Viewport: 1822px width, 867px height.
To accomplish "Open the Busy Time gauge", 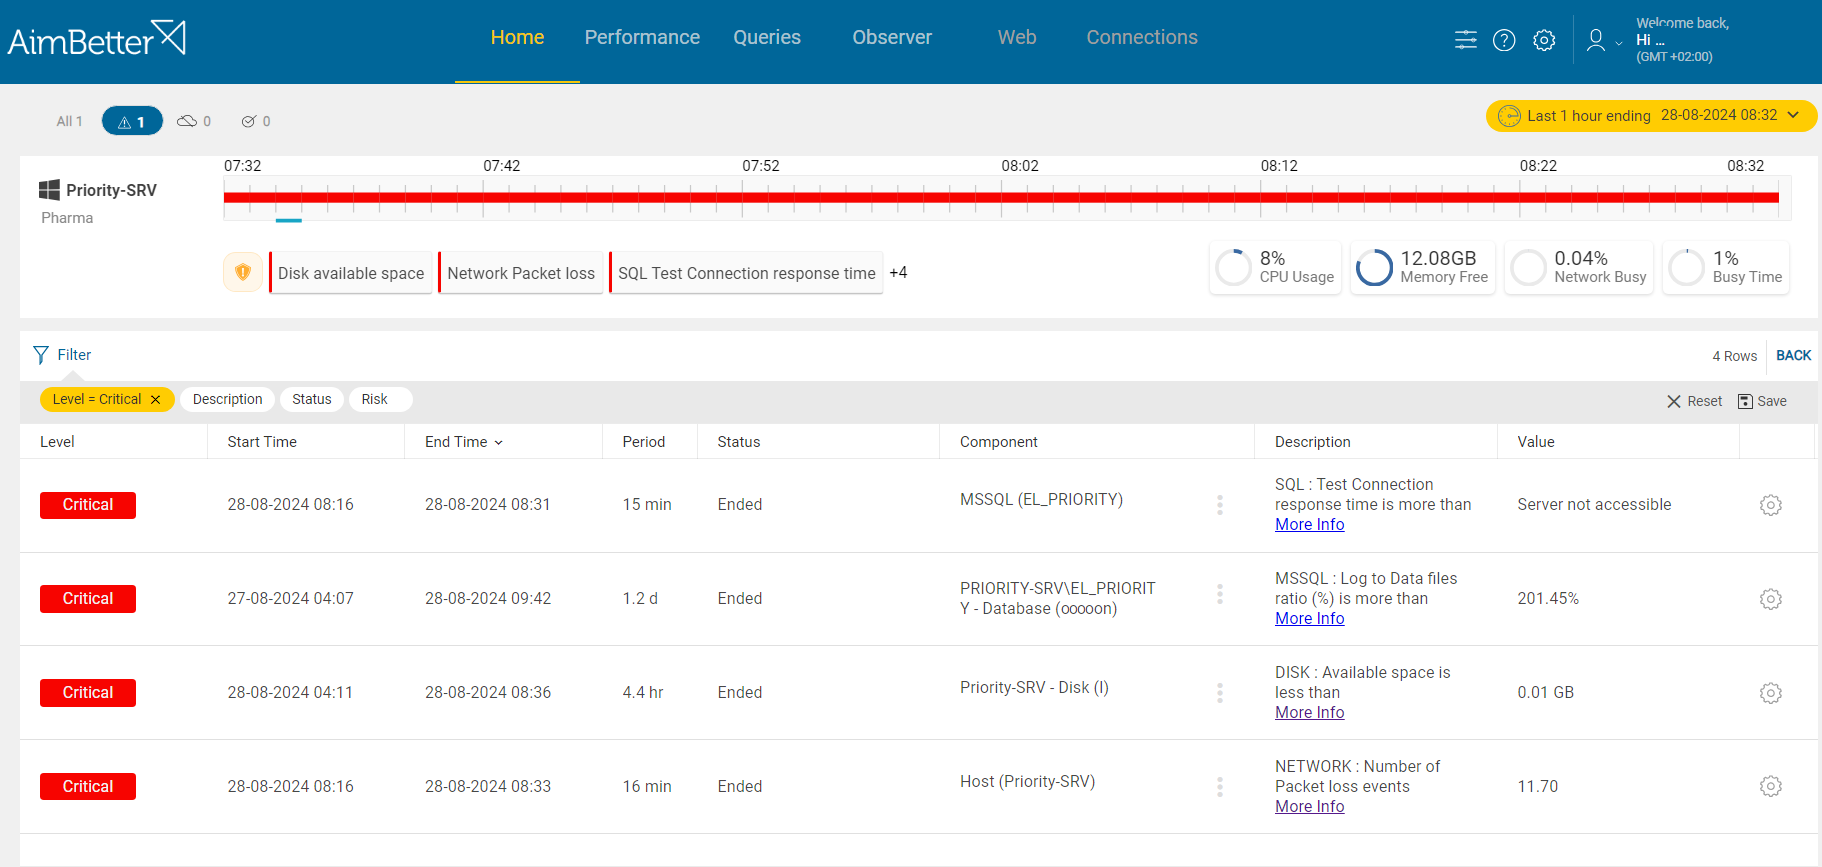I will [1726, 268].
